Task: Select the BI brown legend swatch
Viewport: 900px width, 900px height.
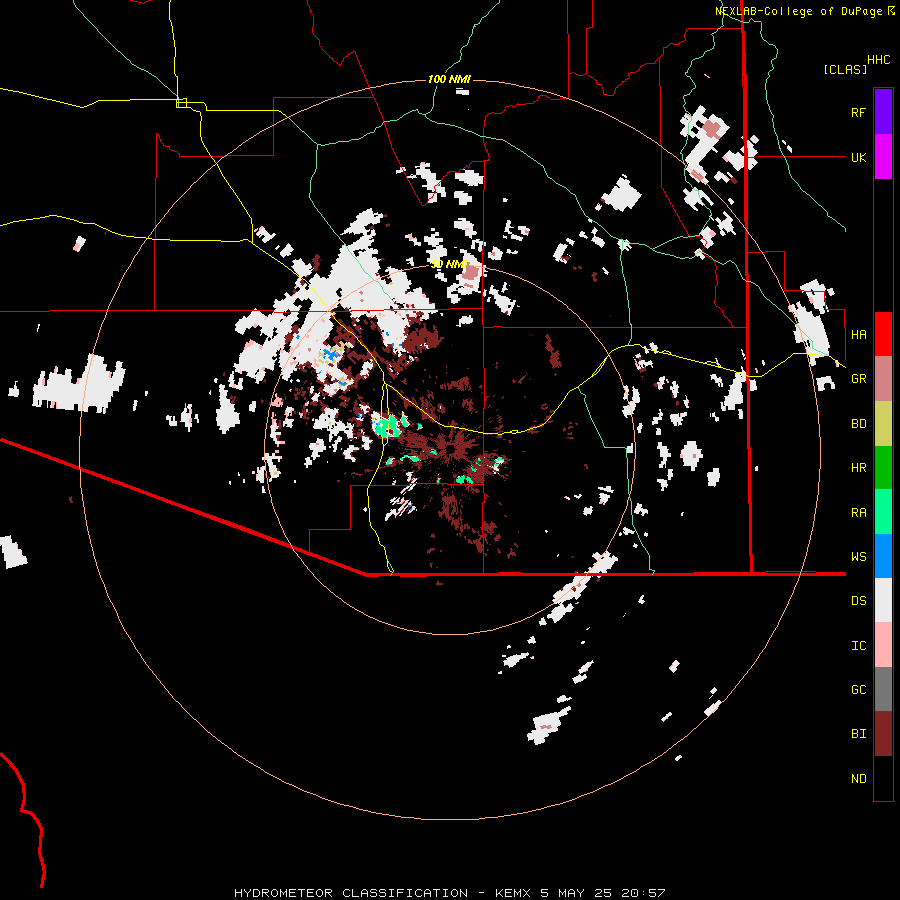Action: (883, 734)
